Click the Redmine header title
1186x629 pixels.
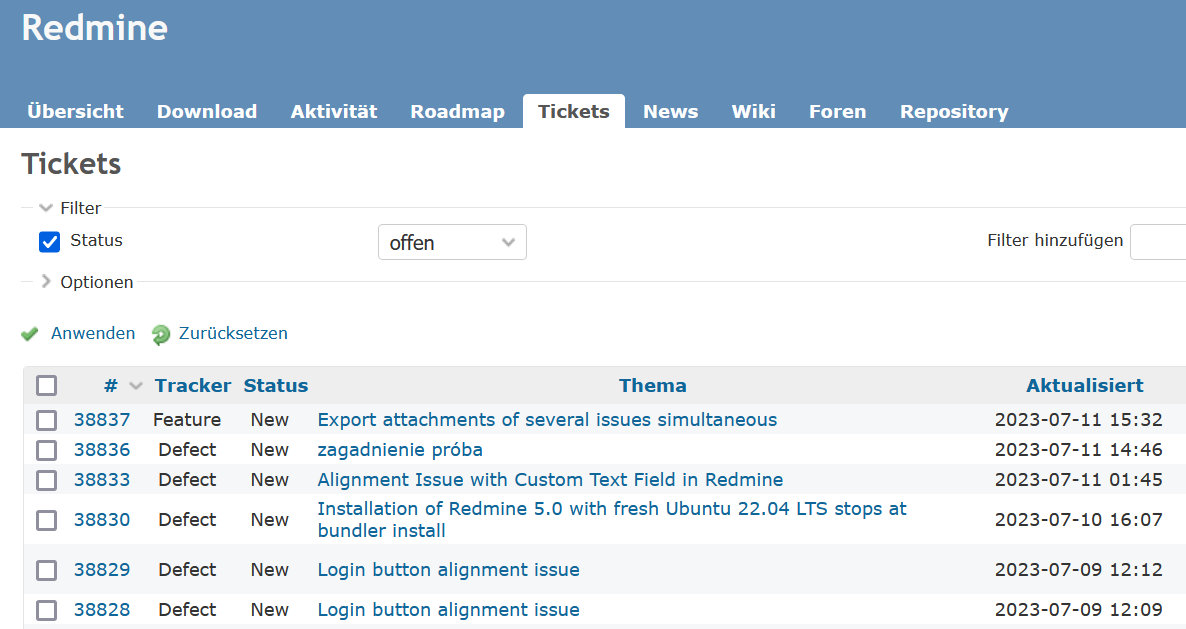[95, 28]
